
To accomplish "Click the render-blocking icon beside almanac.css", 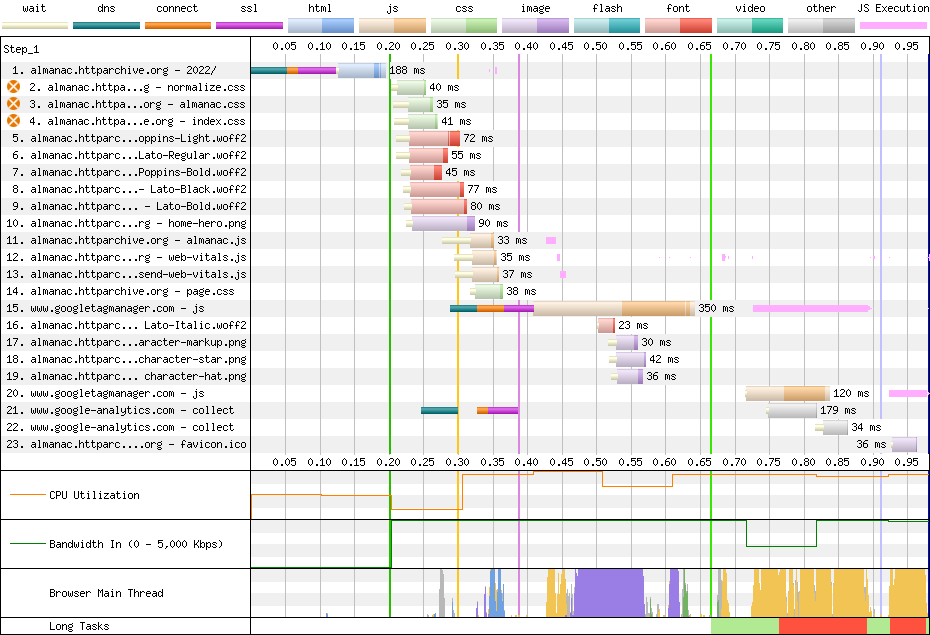I will [x=13, y=104].
